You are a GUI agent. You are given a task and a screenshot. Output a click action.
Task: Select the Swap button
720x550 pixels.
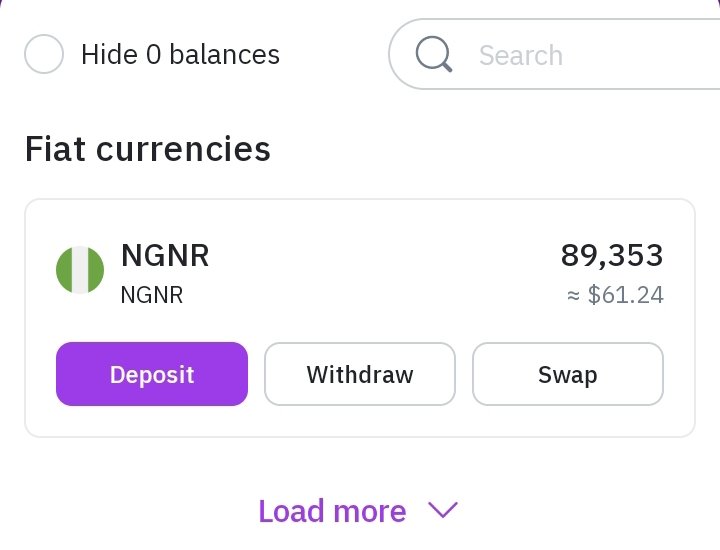(568, 374)
